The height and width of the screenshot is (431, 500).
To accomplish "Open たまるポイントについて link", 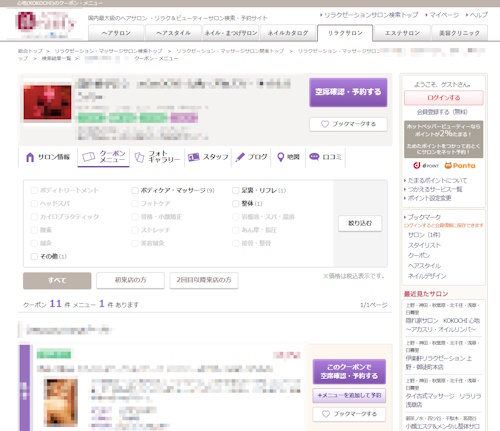I will click(437, 180).
